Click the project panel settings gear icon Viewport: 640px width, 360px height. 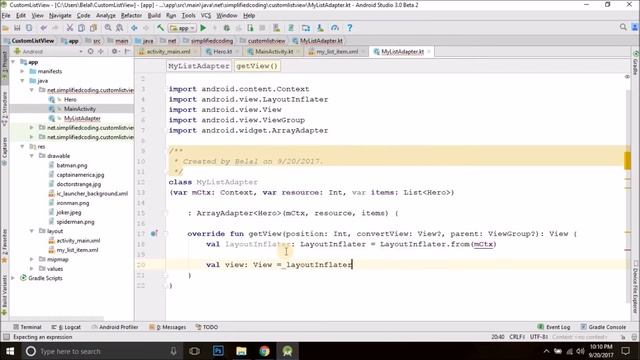[x=115, y=51]
